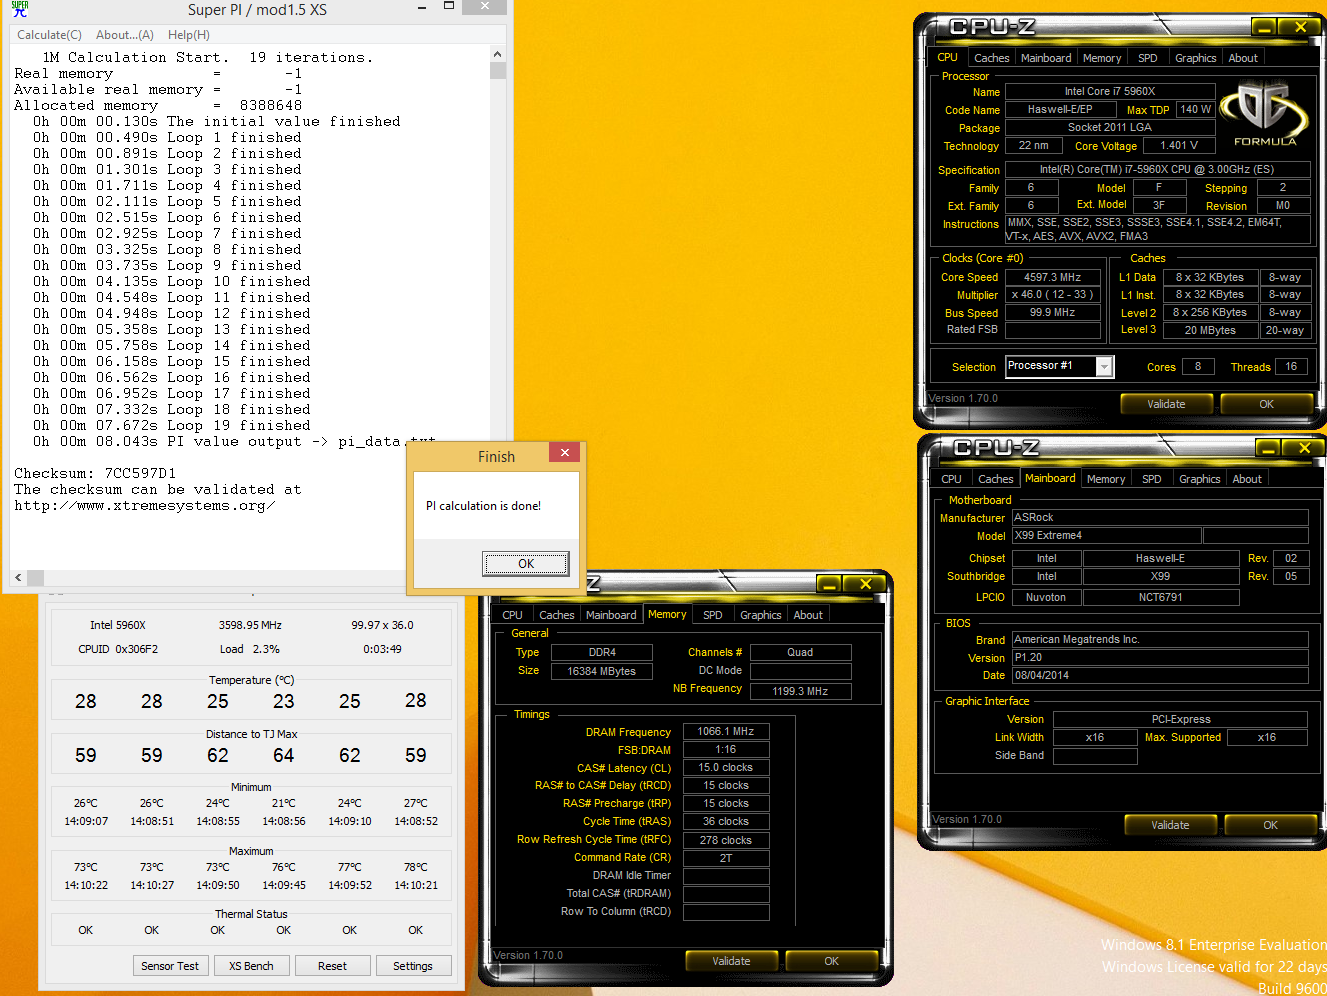Screen dimensions: 1327x996
Task: Click the Core Voltage value 1.401 V
Action: click(1179, 146)
